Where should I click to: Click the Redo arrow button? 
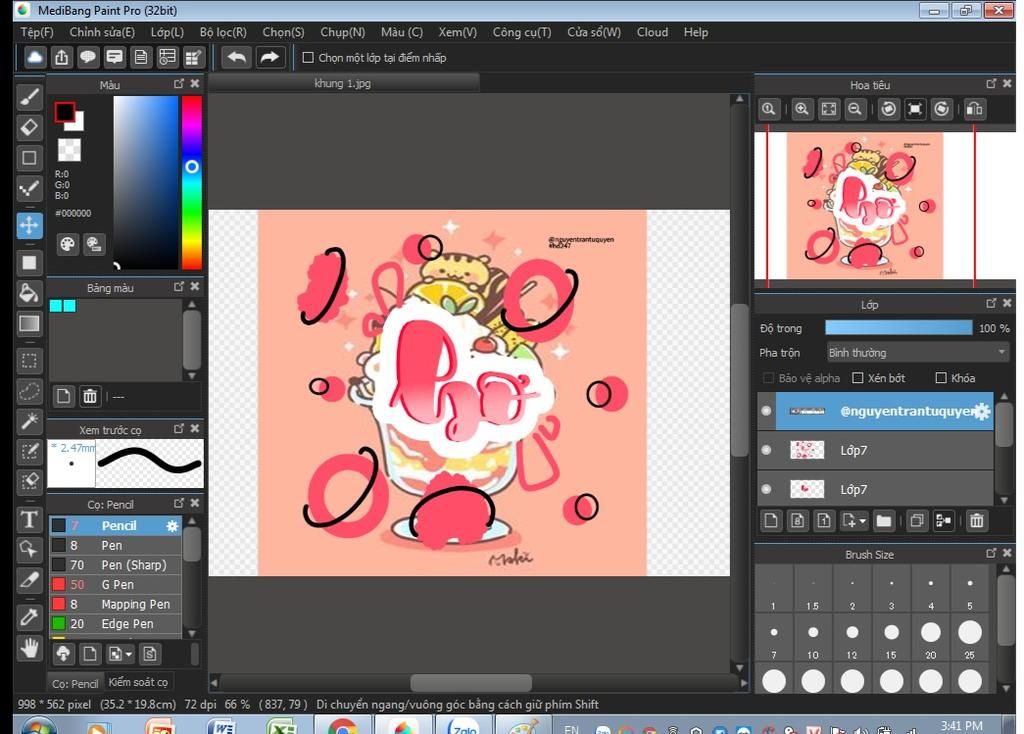[269, 57]
